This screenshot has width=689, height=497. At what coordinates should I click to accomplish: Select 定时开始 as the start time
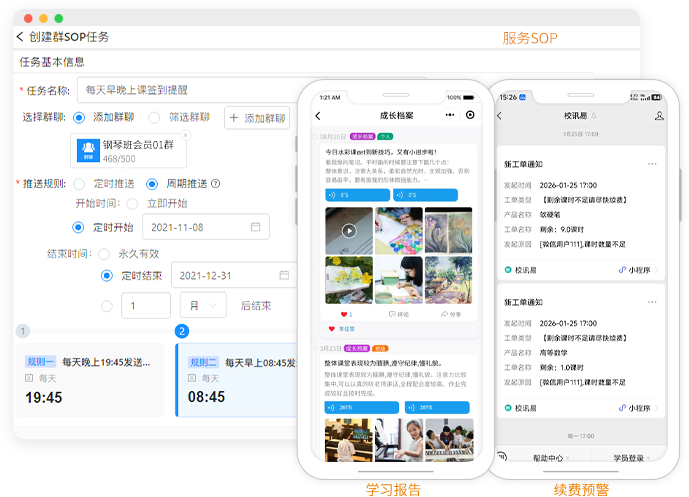[x=78, y=227]
